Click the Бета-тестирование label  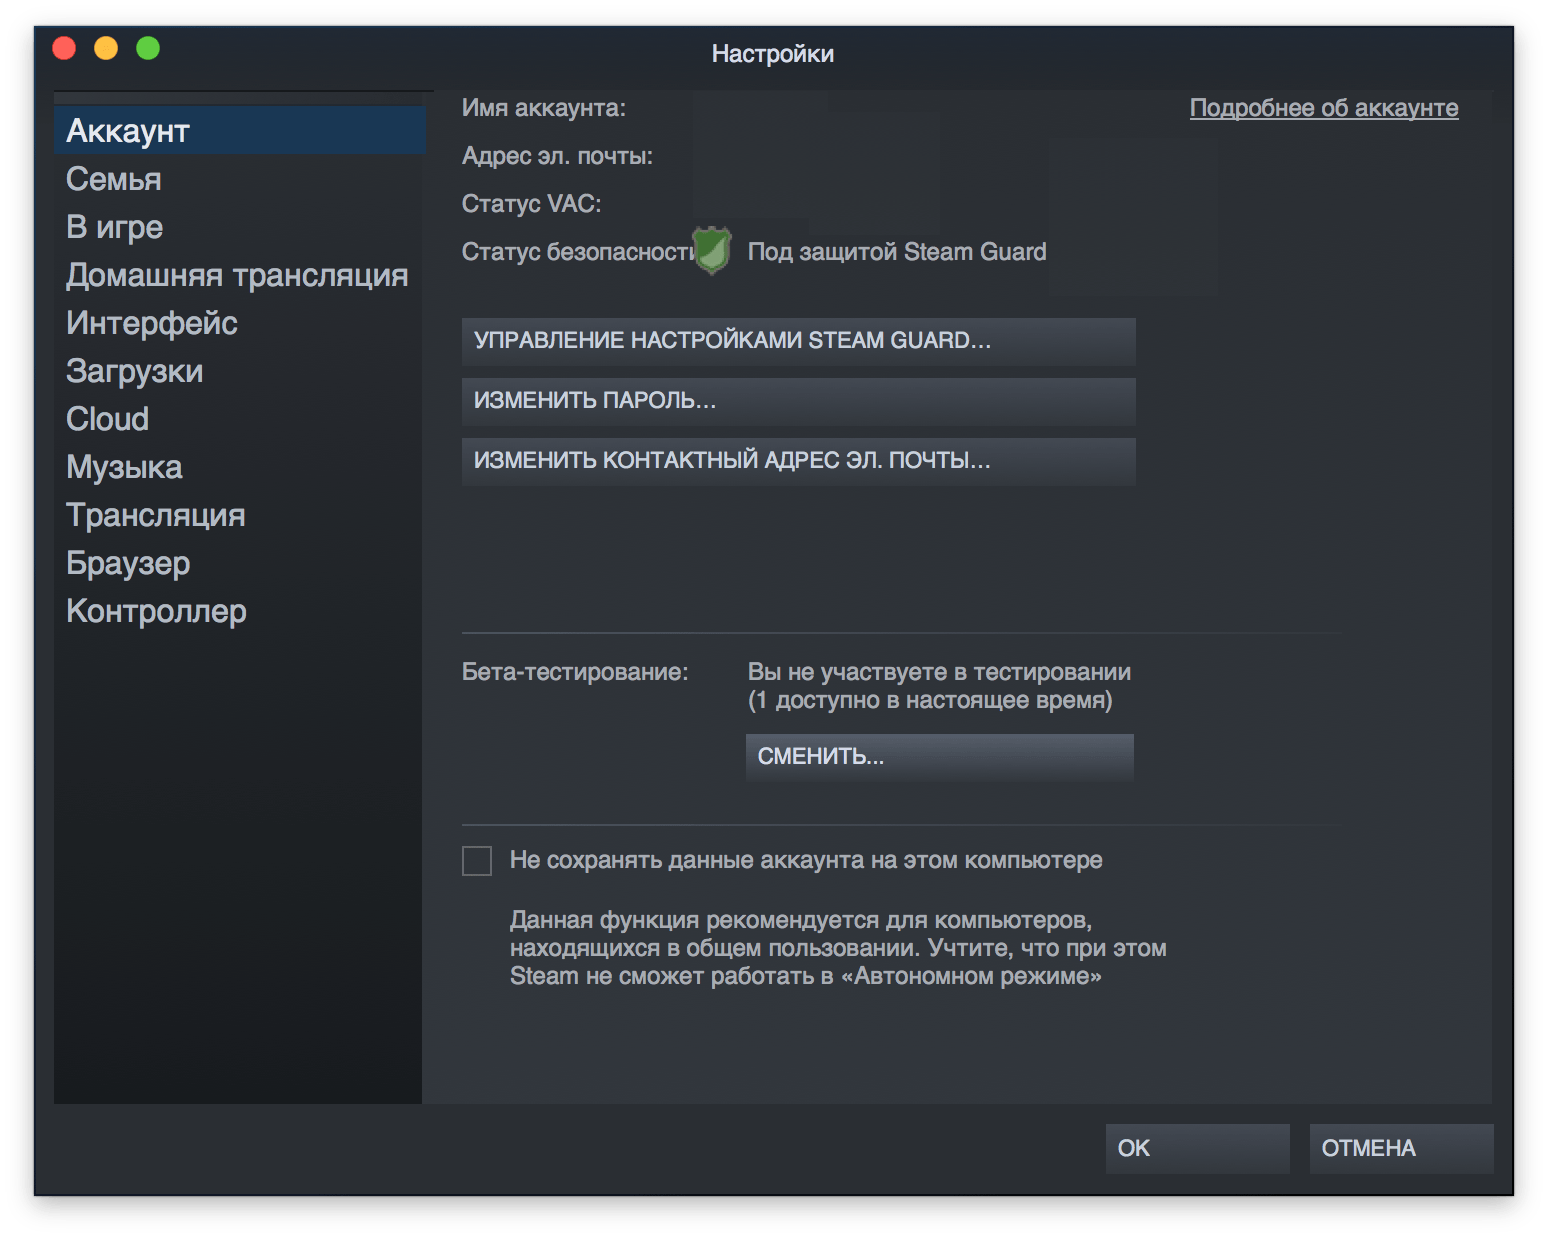tap(575, 672)
